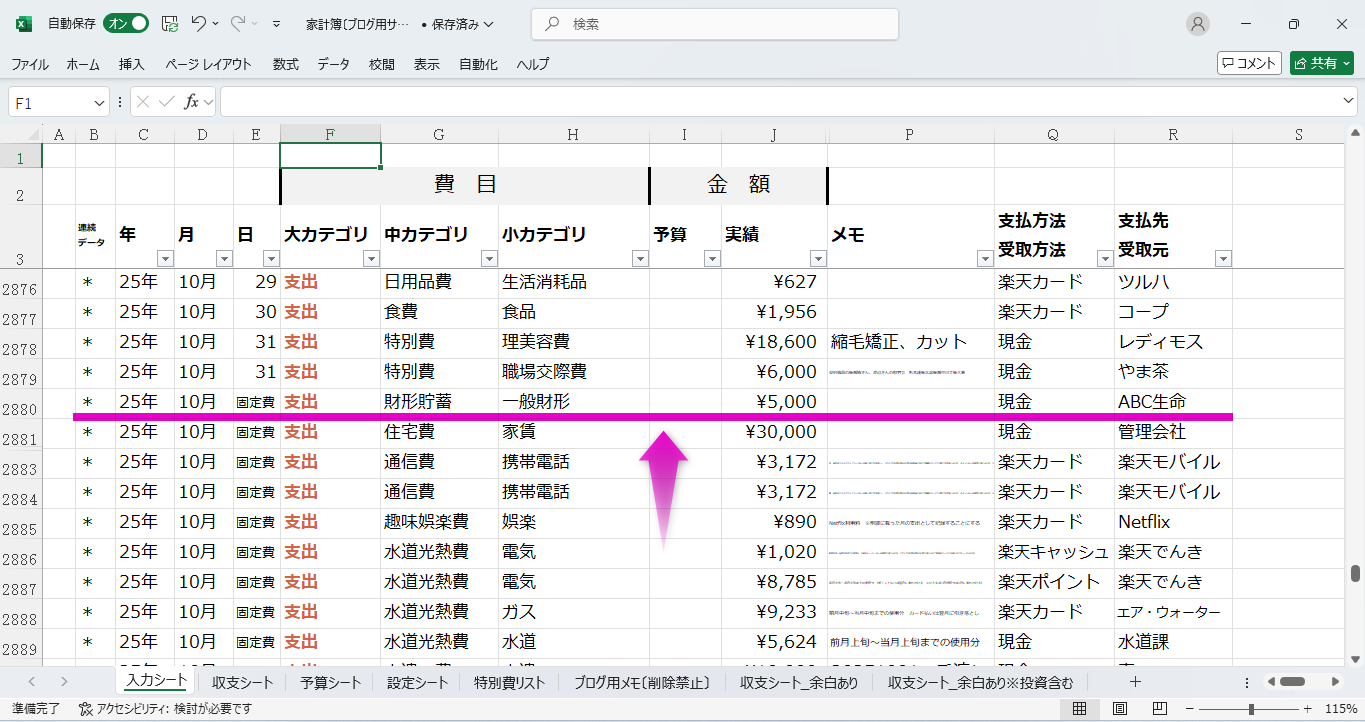Click the zoom in plus icon
Image resolution: width=1365 pixels, height=722 pixels.
click(1309, 708)
